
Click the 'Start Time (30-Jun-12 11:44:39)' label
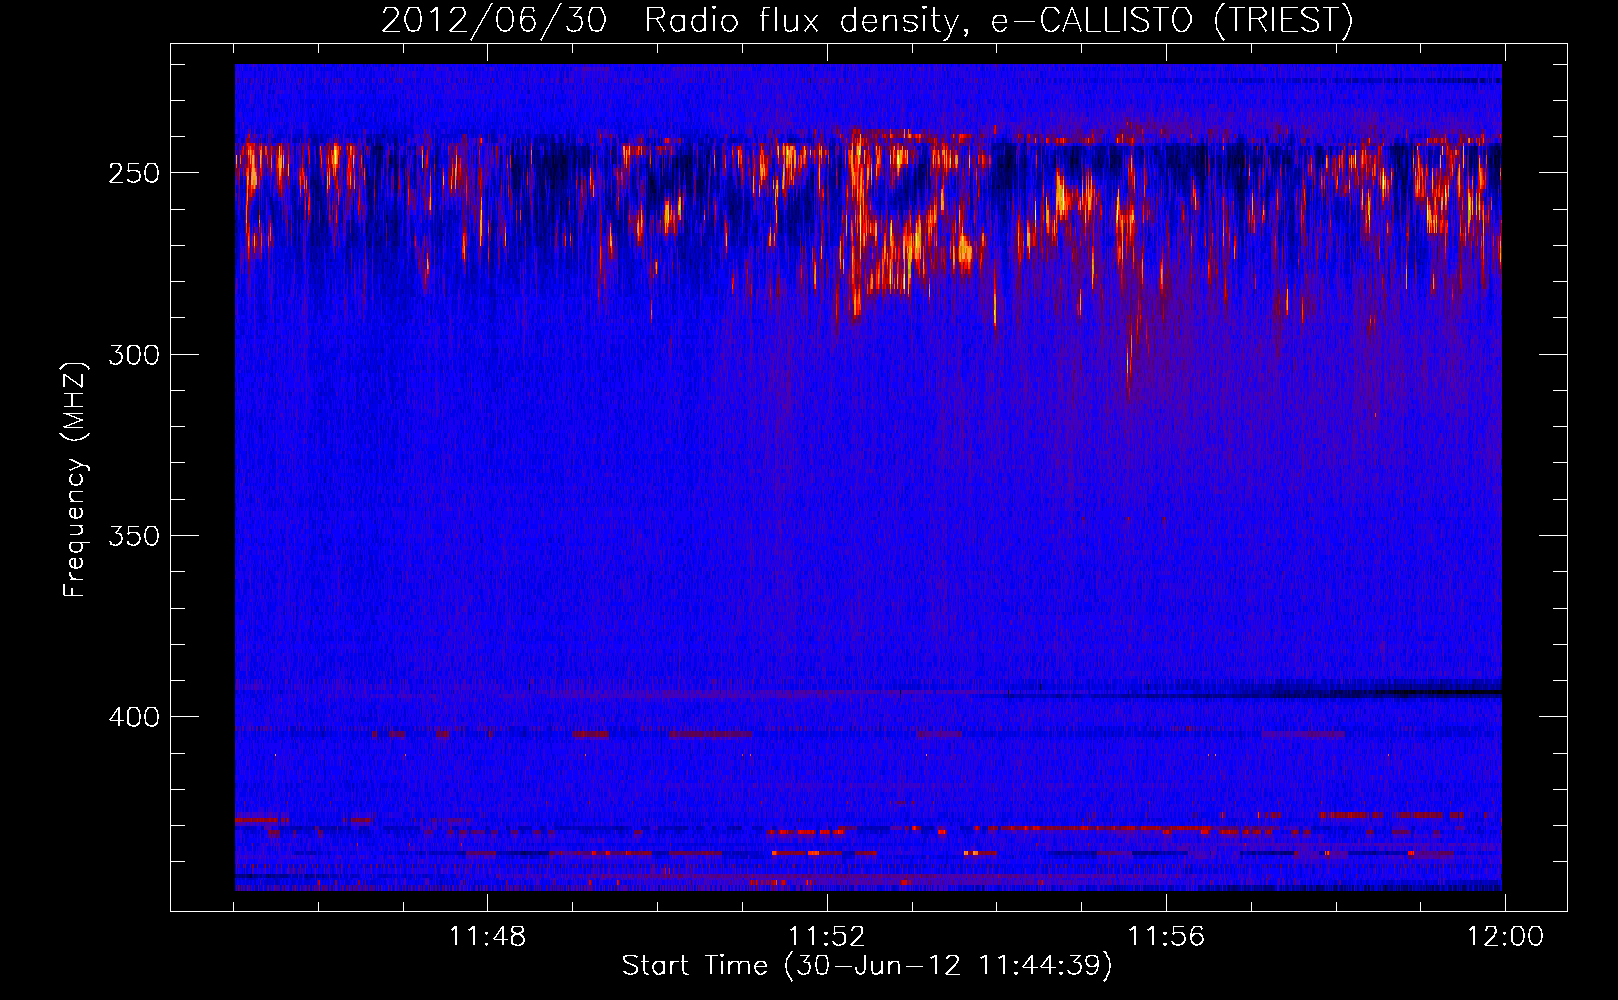(x=867, y=966)
